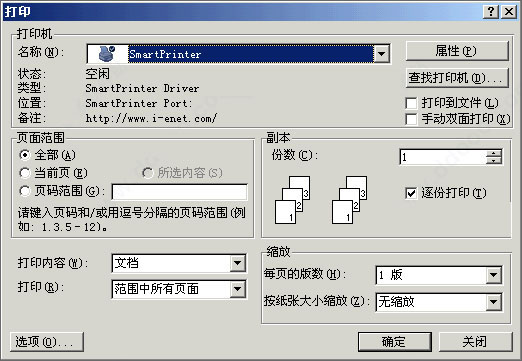Confirm printing with 确定 button
Image resolution: width=522 pixels, height=361 pixels.
[395, 342]
